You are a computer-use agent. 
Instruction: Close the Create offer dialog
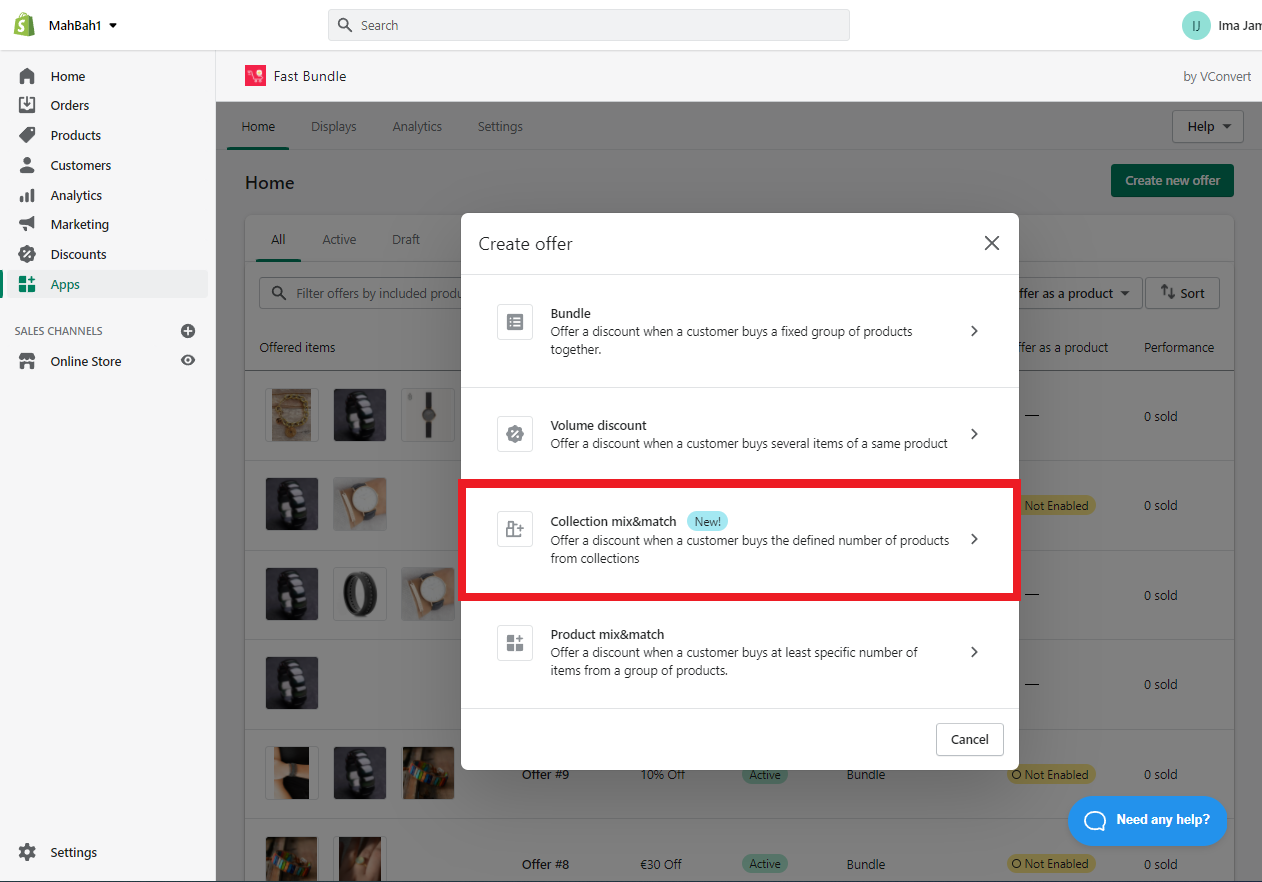(992, 243)
